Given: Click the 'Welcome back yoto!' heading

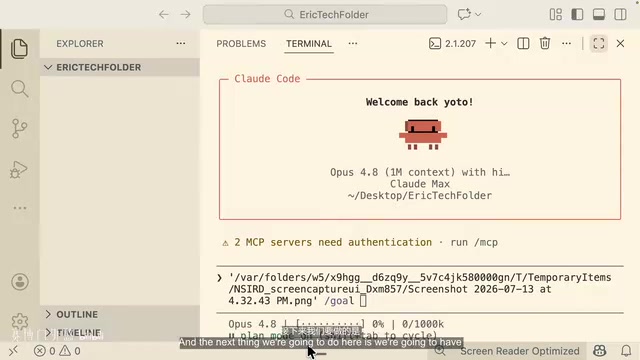Looking at the screenshot, I should tap(420, 102).
